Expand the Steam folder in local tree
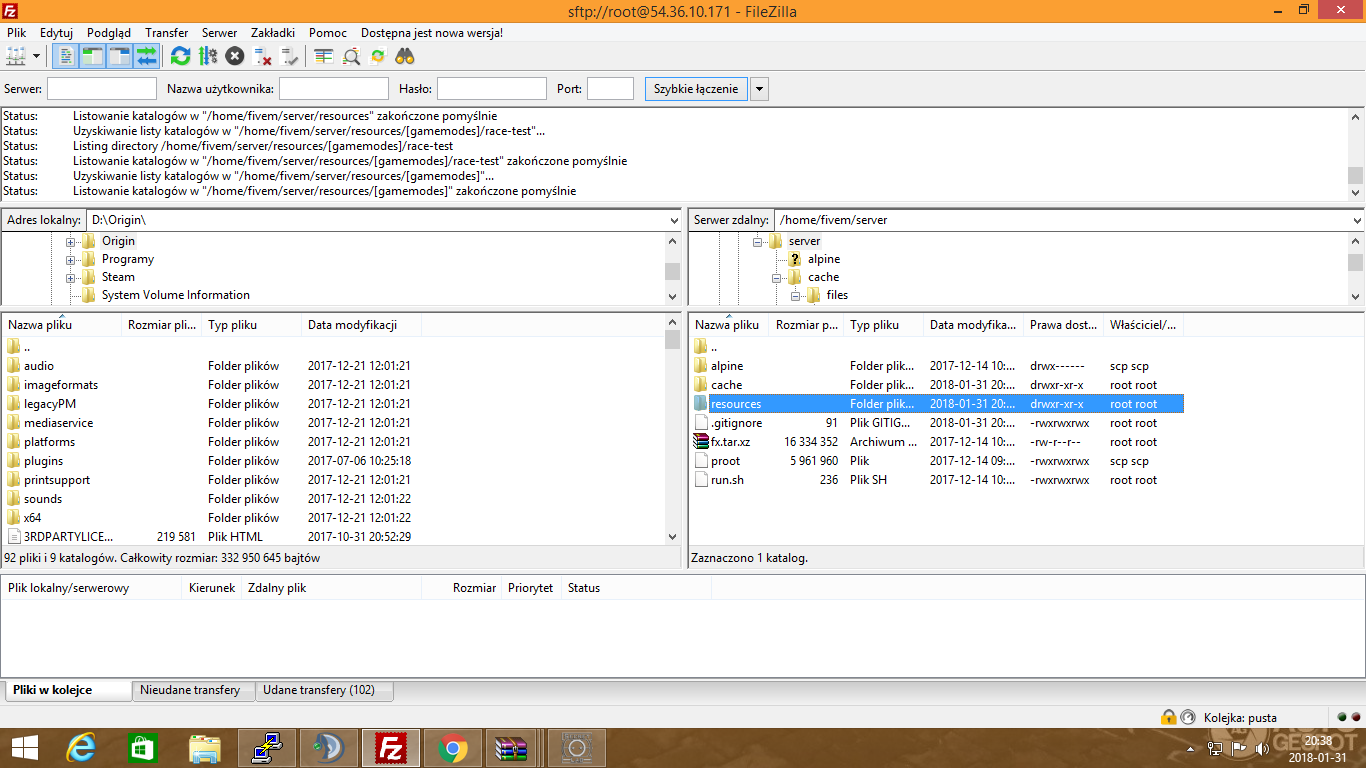Image resolution: width=1366 pixels, height=768 pixels. pyautogui.click(x=71, y=278)
